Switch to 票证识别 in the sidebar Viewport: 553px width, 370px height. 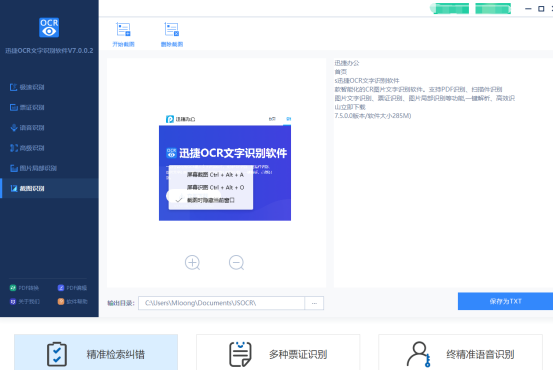(x=28, y=107)
